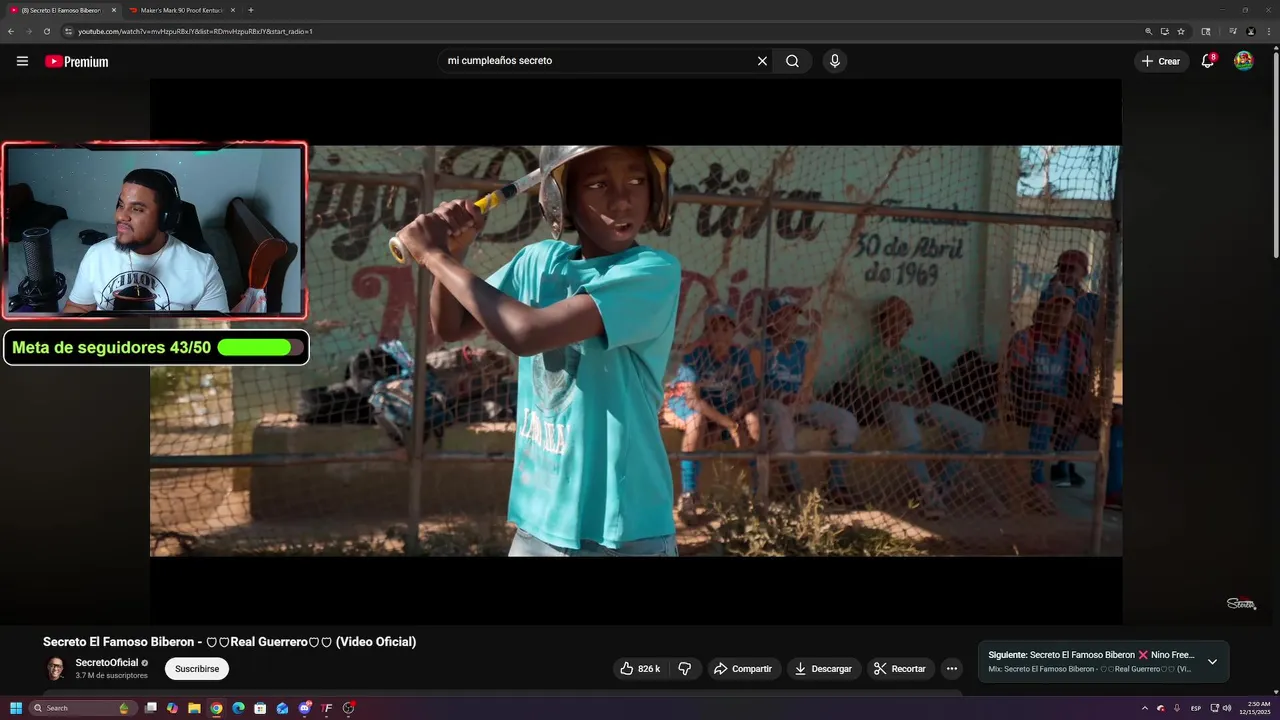
Task: Go back in browser history
Action: pyautogui.click(x=11, y=31)
